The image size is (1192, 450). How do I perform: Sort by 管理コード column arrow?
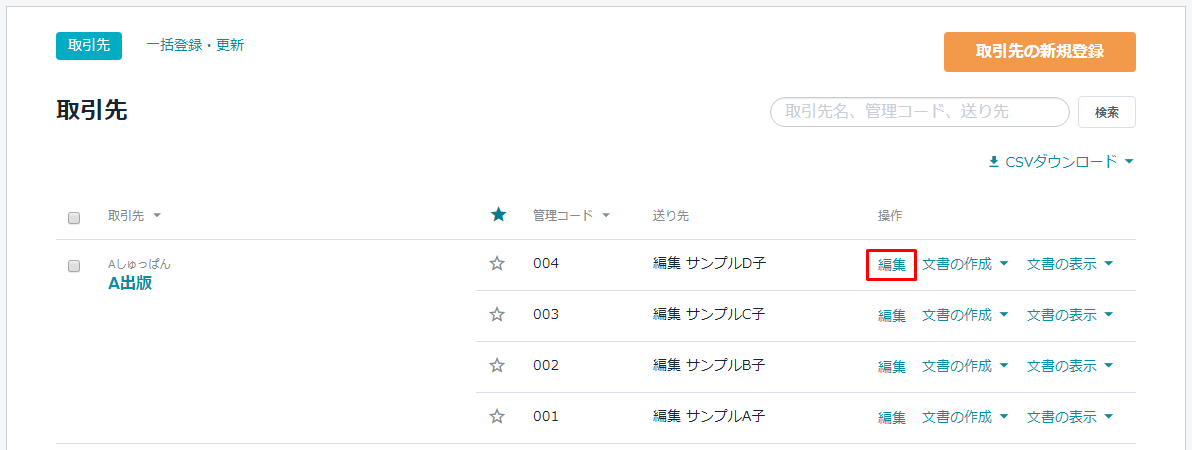click(x=606, y=216)
